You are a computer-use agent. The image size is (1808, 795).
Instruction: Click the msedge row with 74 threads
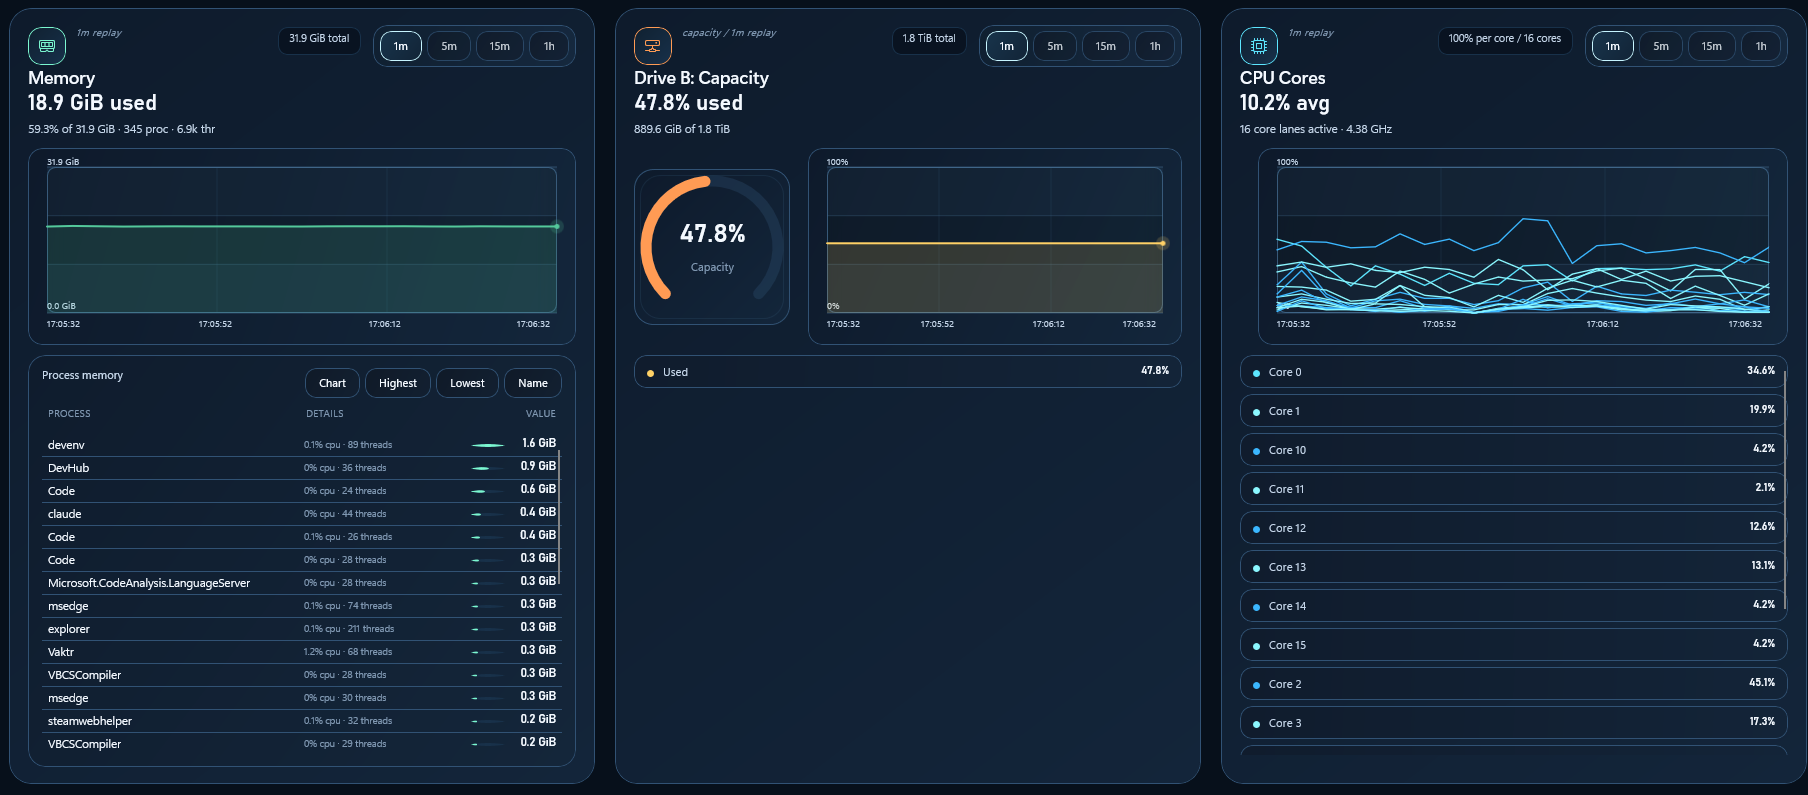(302, 605)
